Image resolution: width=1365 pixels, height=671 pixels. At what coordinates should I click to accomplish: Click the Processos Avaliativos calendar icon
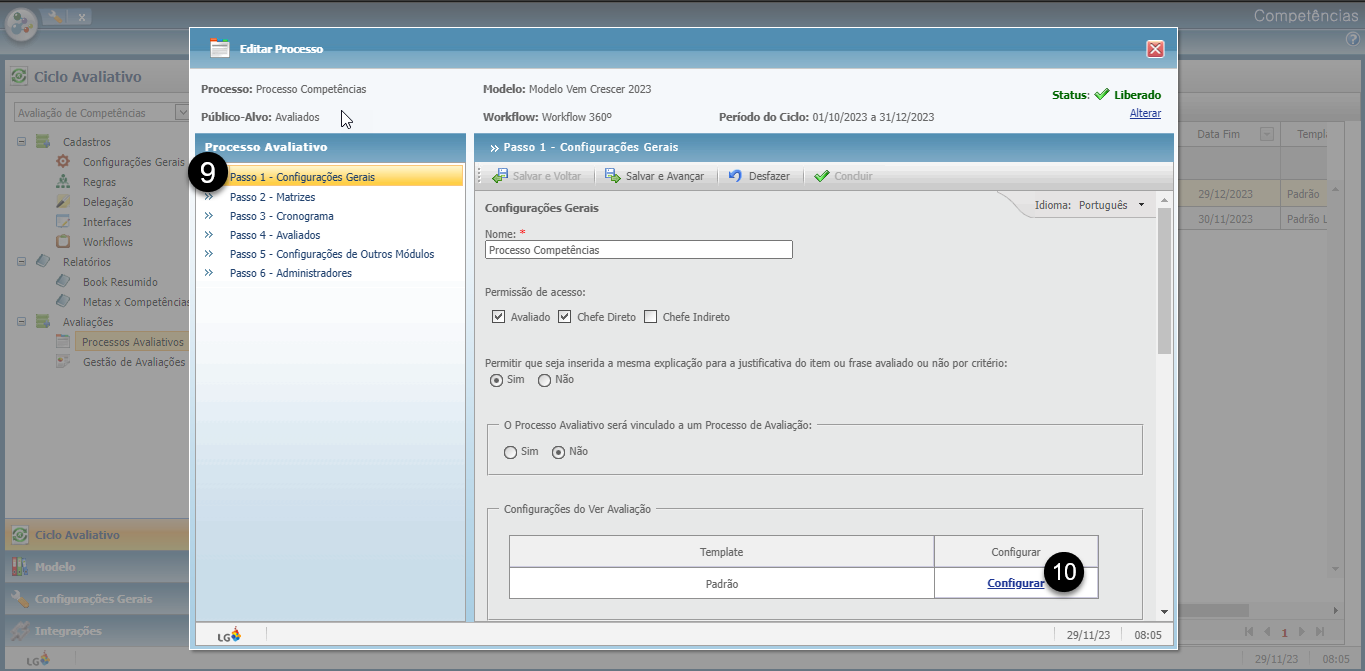click(63, 342)
